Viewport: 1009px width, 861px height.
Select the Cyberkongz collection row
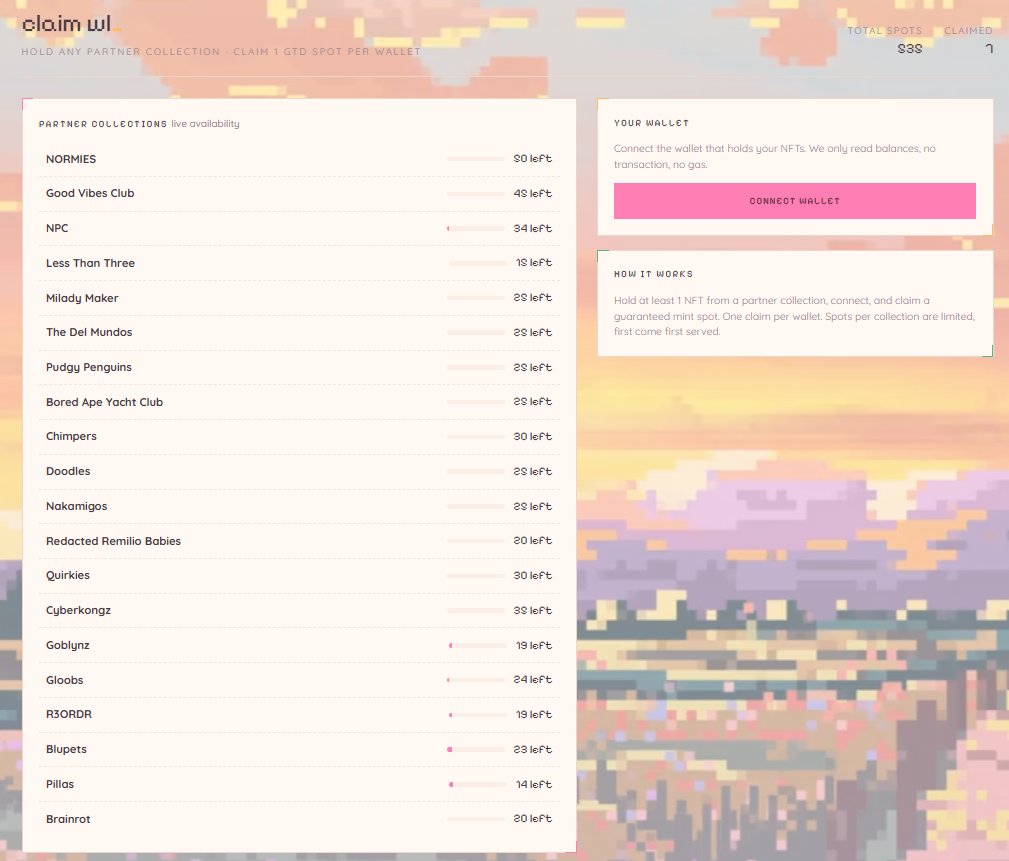(x=299, y=611)
